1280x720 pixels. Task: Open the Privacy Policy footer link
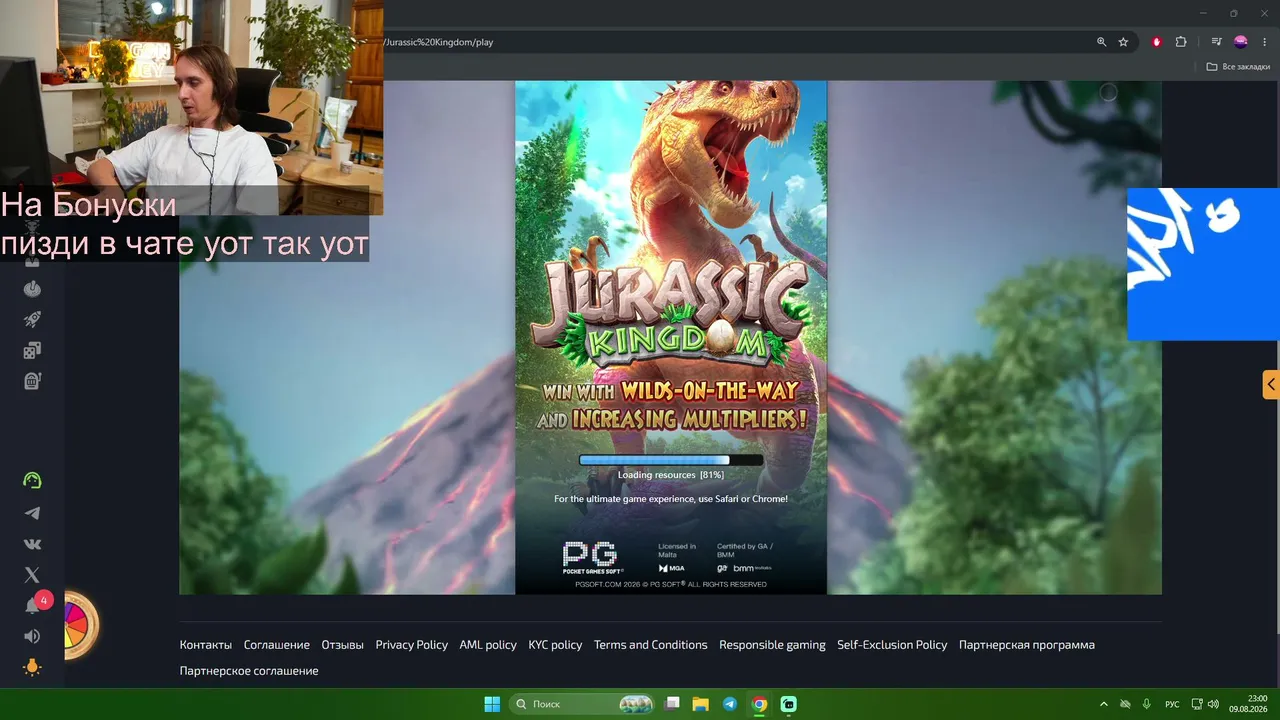tap(412, 645)
